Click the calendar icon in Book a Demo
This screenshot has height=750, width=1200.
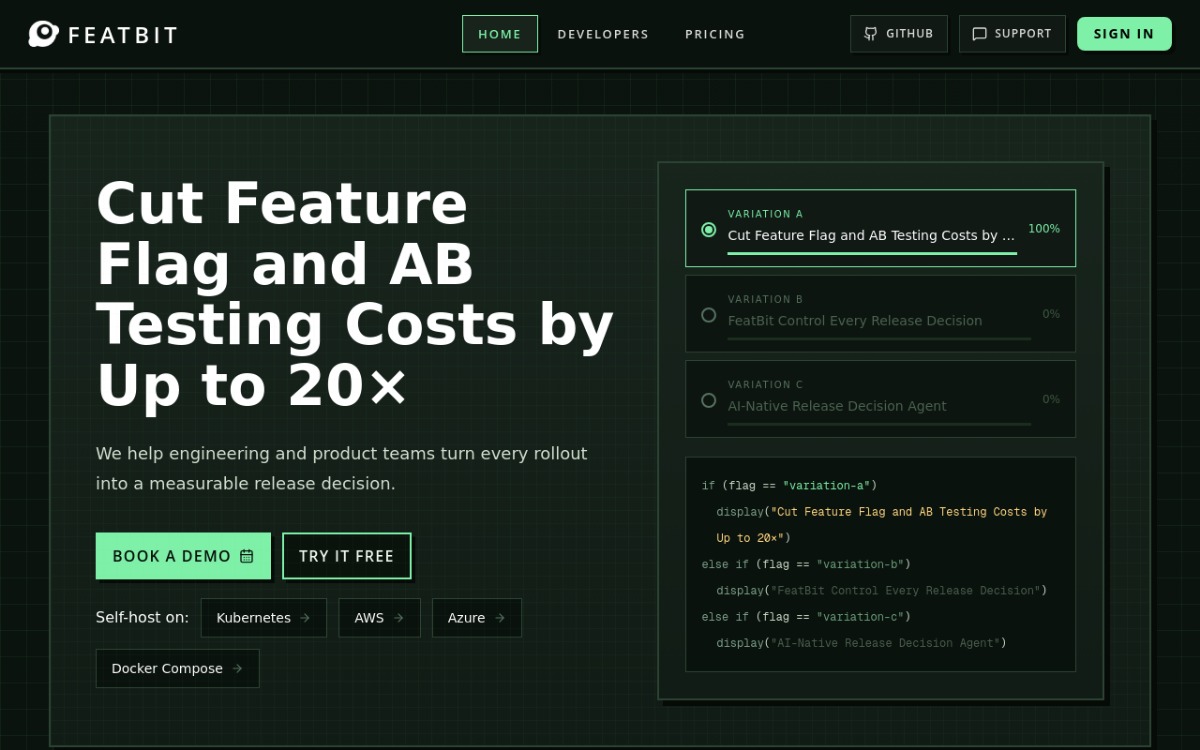pos(247,556)
